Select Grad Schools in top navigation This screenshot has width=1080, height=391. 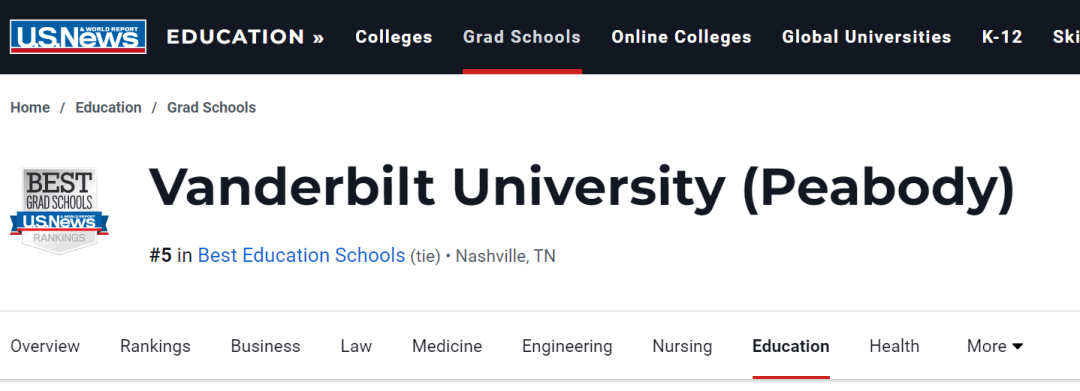(x=522, y=36)
